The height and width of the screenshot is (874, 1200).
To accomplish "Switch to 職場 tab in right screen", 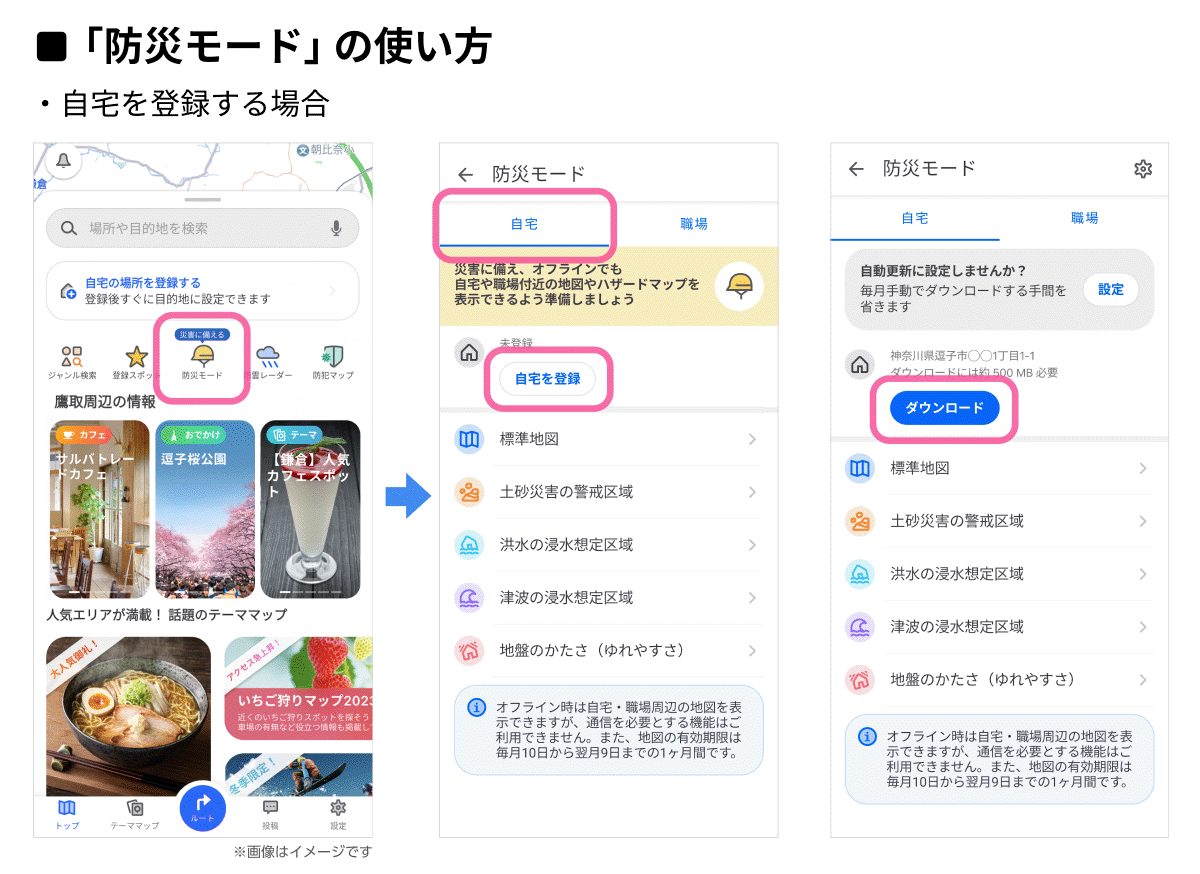I will pos(1085,218).
